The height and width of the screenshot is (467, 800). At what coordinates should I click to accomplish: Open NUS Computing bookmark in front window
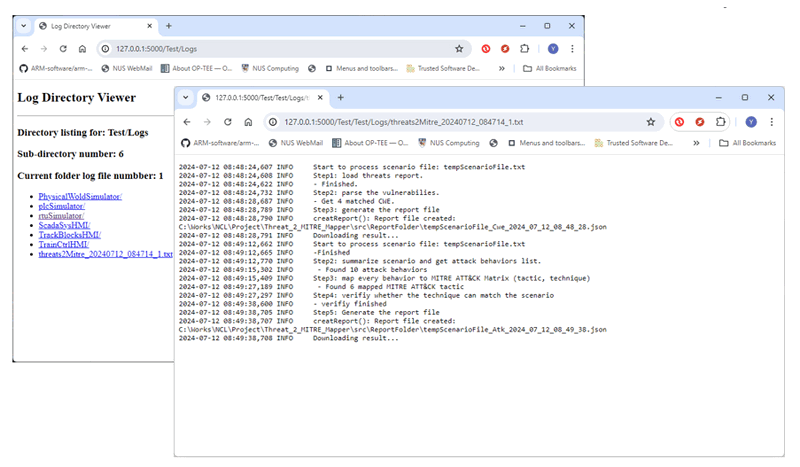coord(449,143)
